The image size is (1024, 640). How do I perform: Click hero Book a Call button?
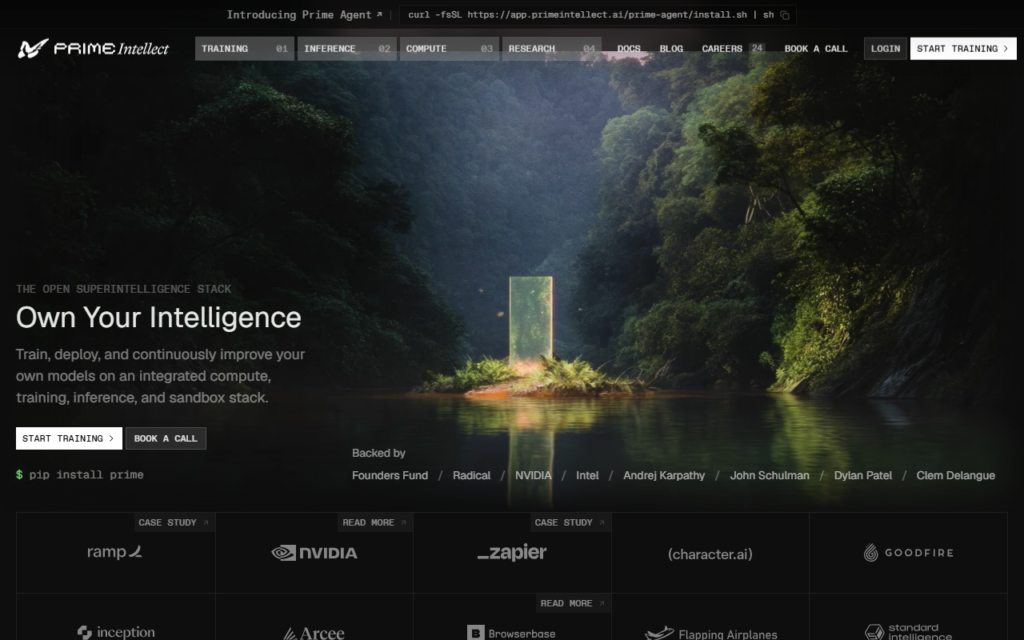point(166,438)
